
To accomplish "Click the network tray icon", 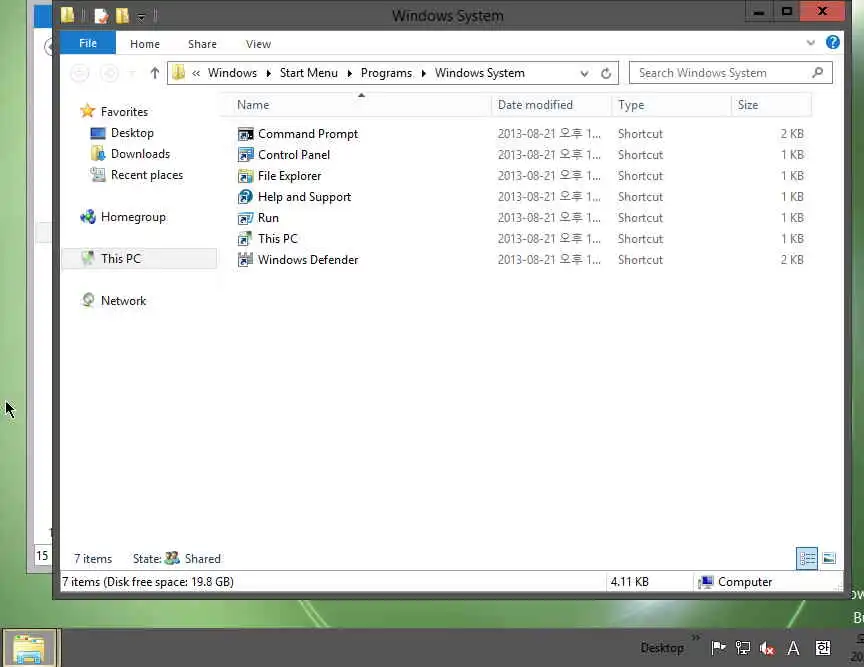I will coord(743,648).
